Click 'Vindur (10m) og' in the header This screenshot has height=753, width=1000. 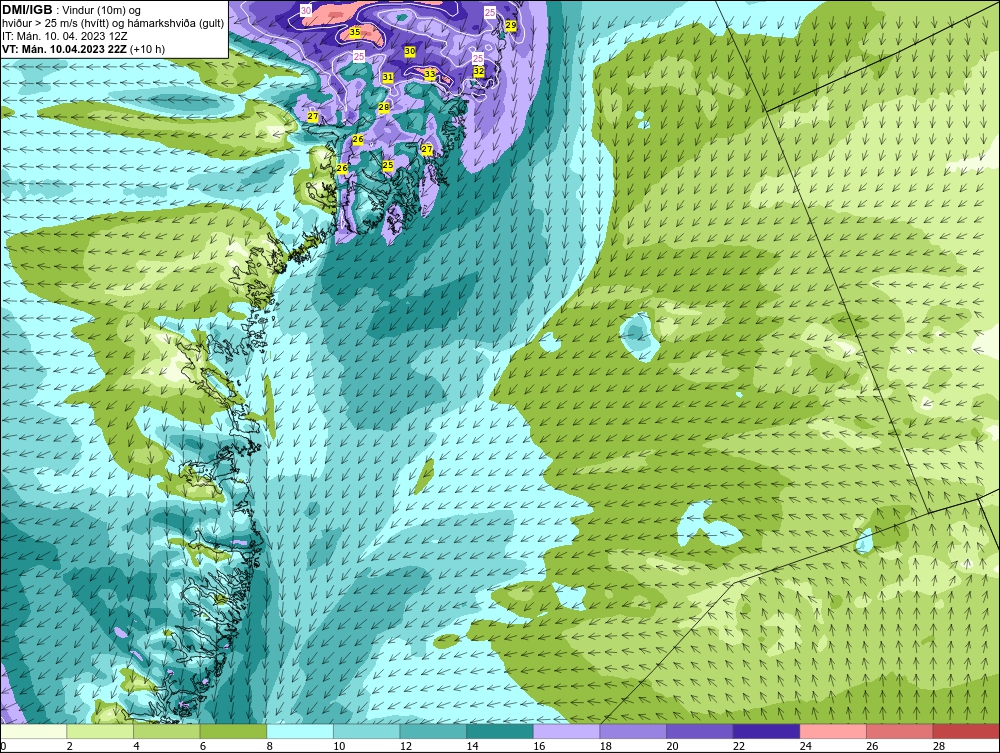[x=103, y=10]
